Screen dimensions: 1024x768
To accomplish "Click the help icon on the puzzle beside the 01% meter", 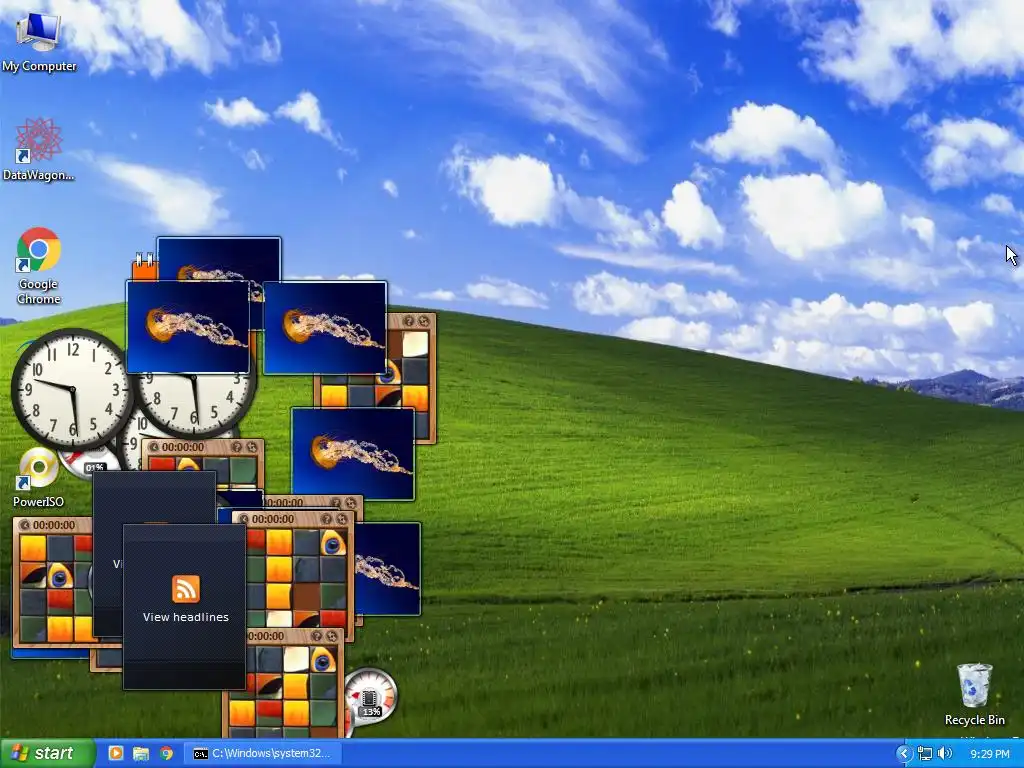I will coord(236,447).
